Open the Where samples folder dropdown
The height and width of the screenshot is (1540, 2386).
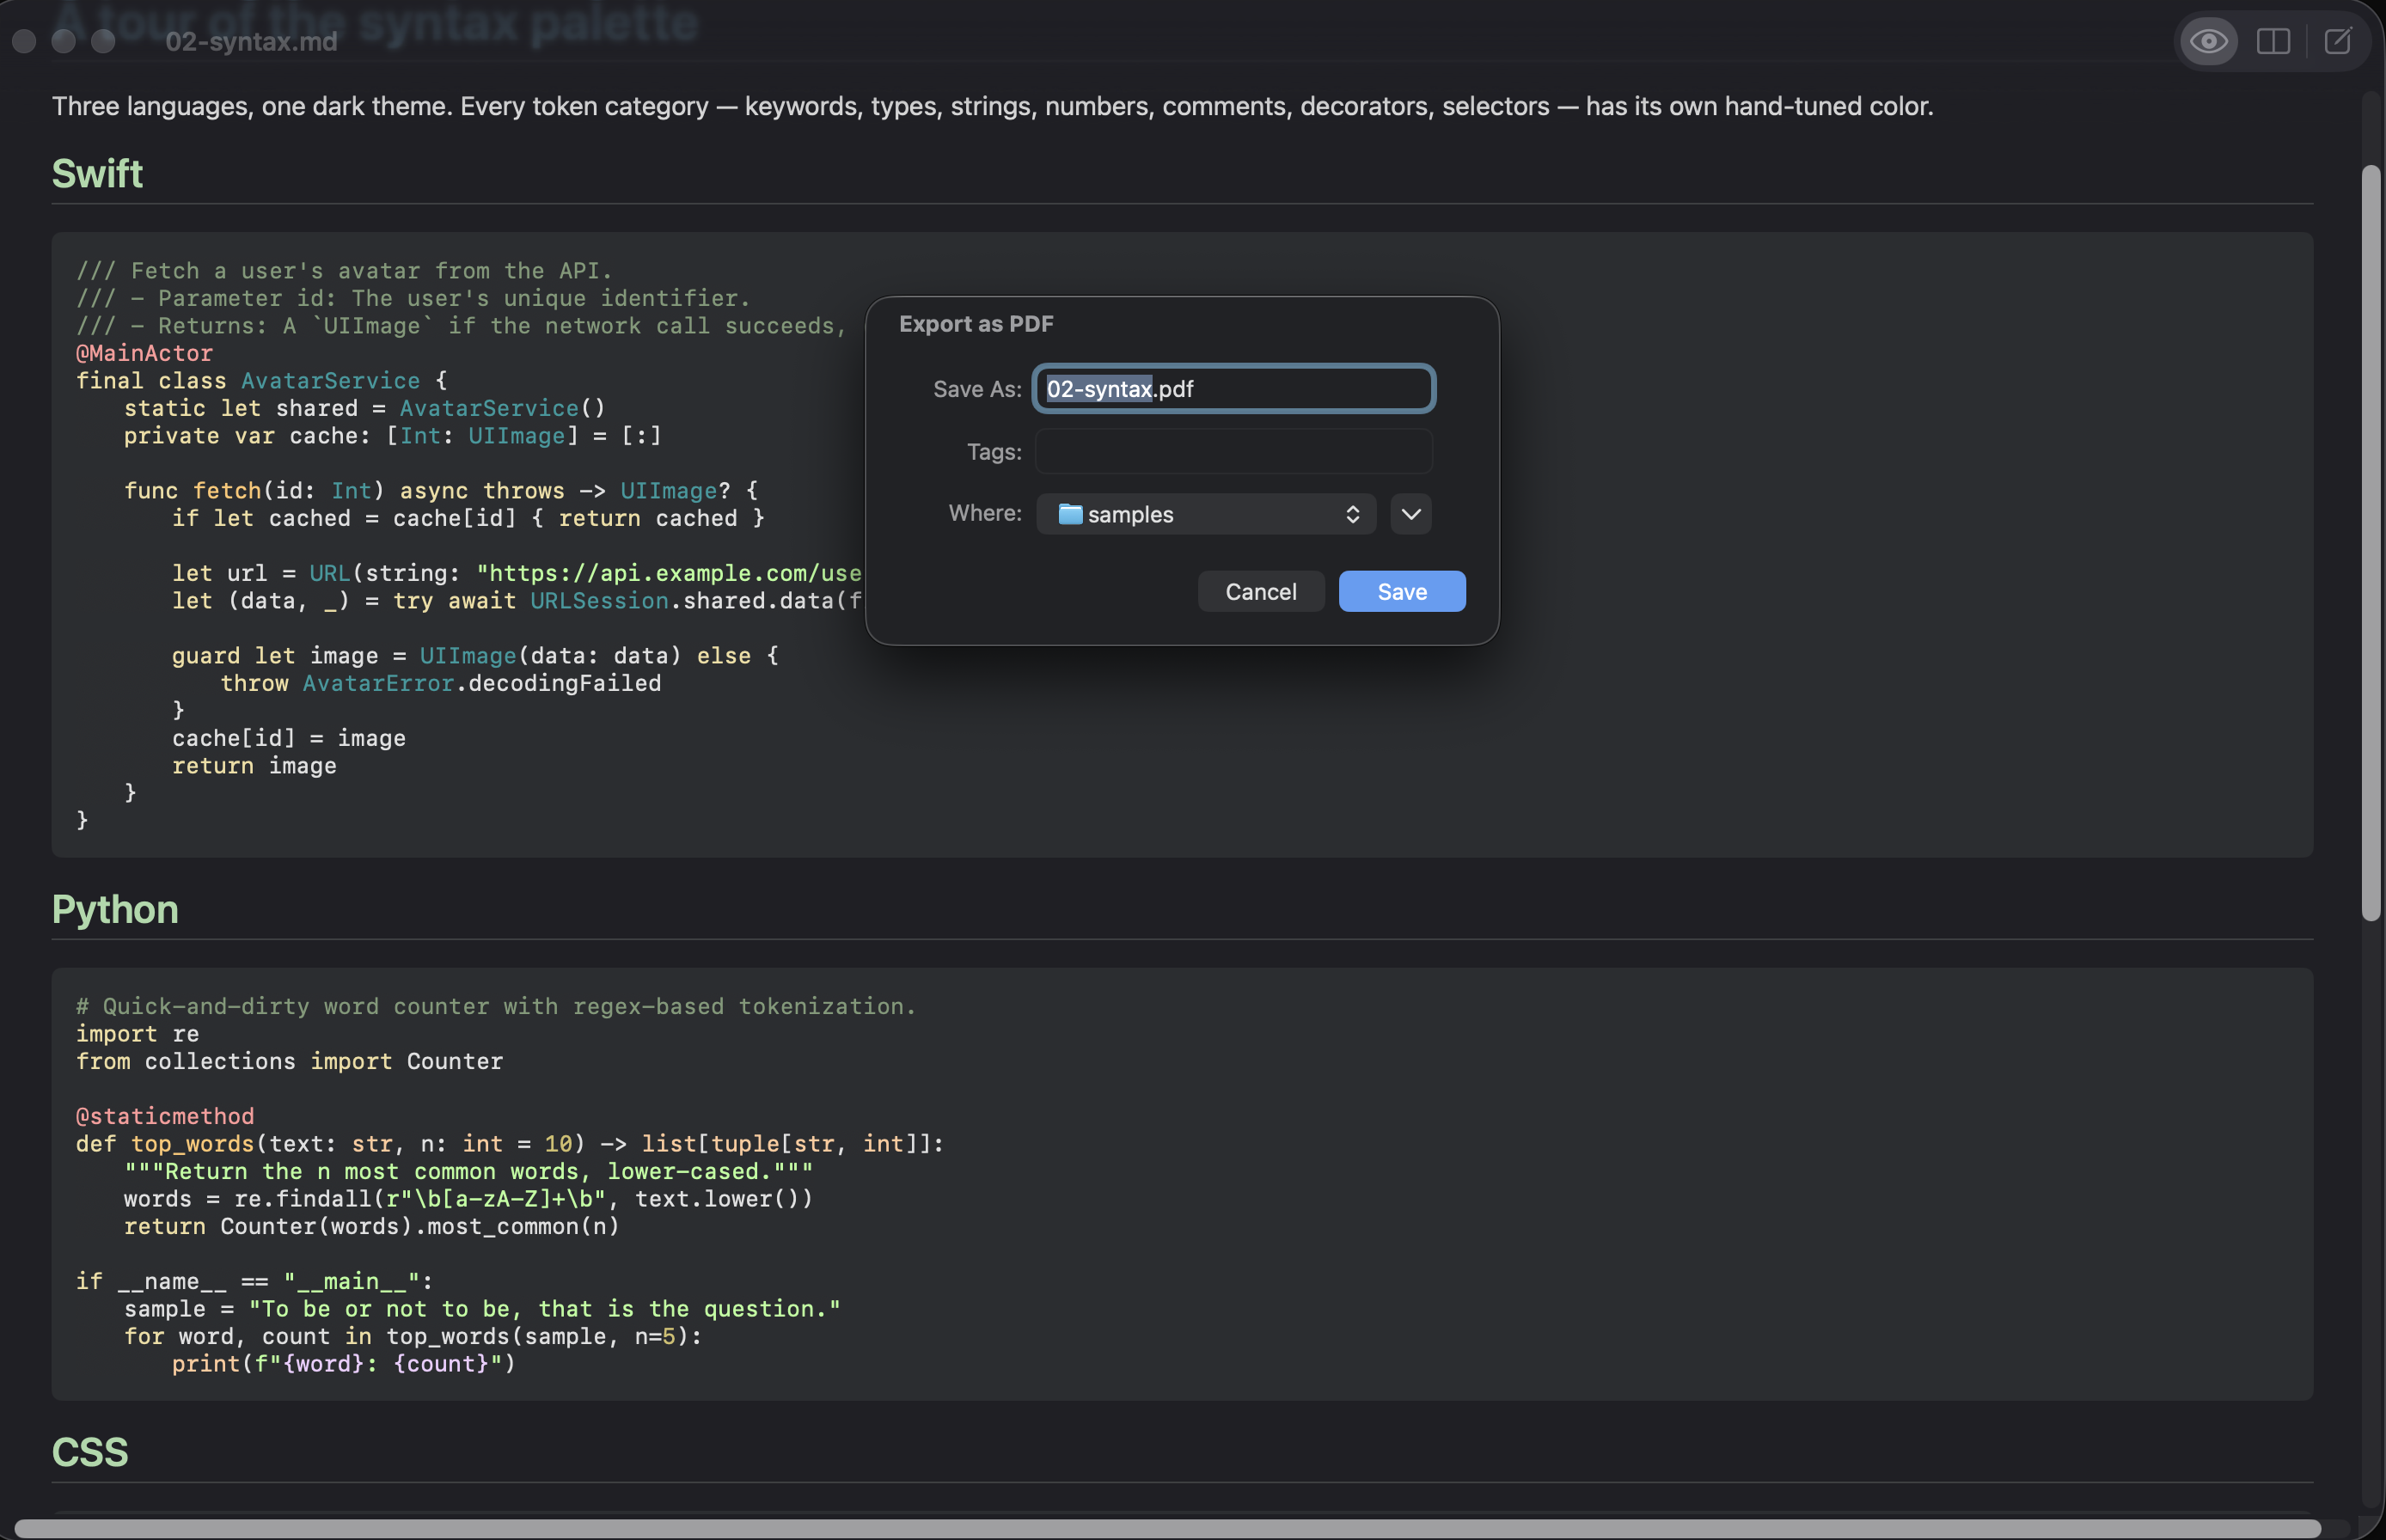coord(1206,514)
